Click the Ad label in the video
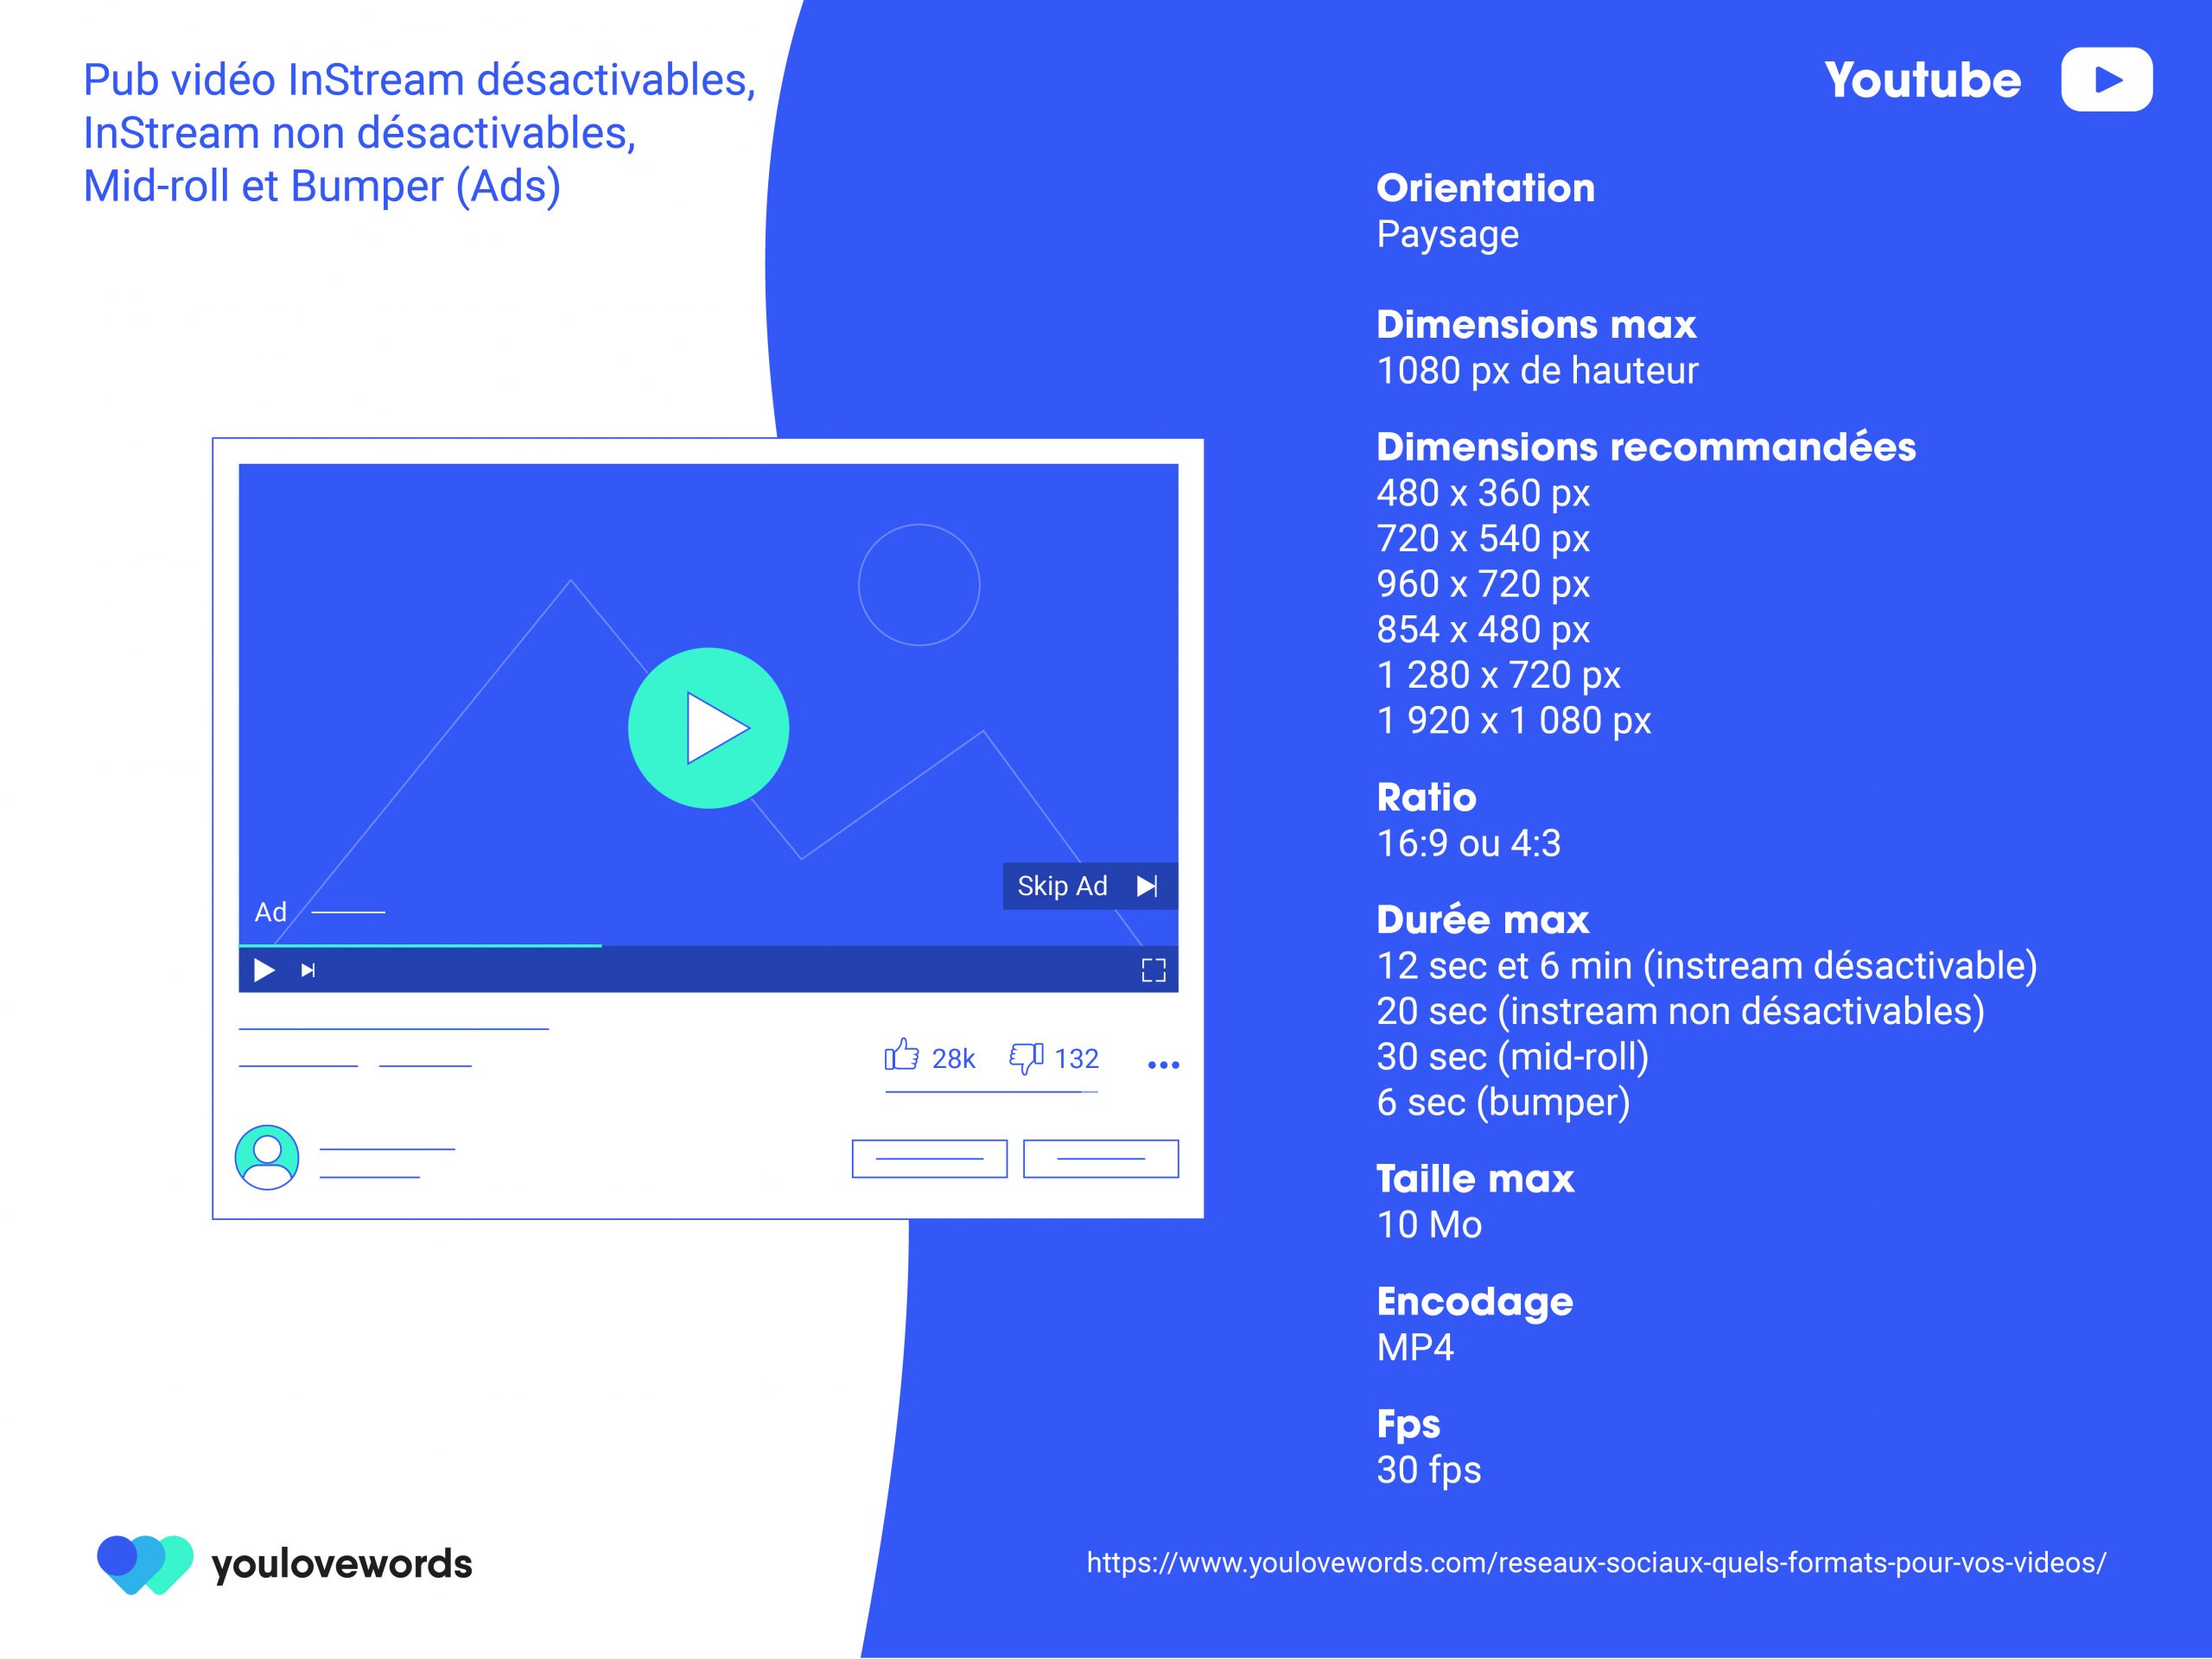 [270, 912]
